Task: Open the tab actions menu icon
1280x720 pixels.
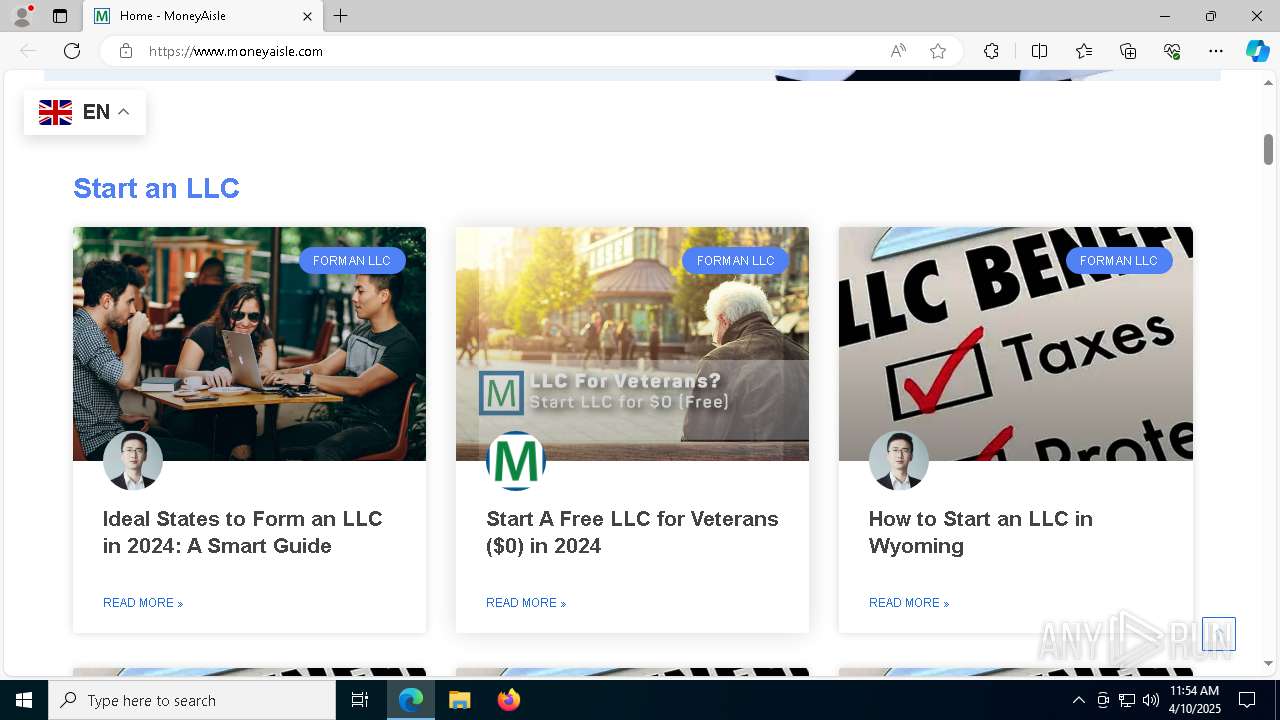Action: [60, 16]
